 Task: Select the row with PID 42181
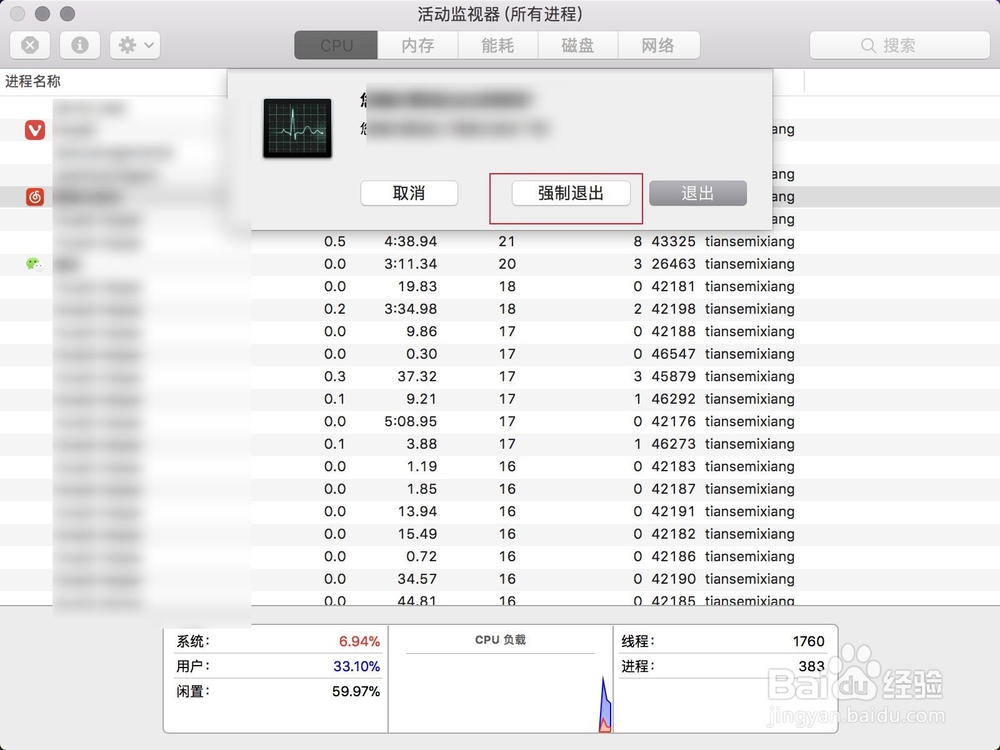coord(500,286)
